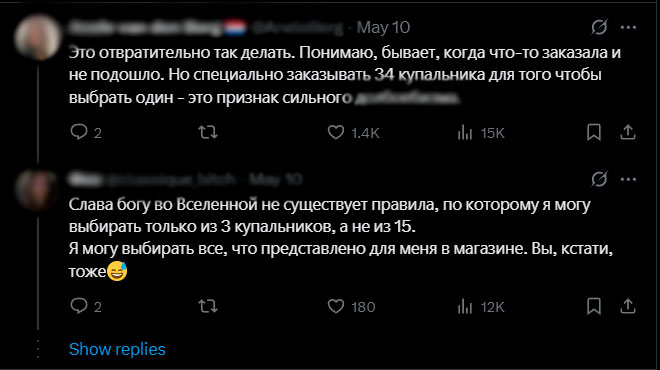Retweet the first tweet dated May 10
Viewport: 660px width, 370px height.
tap(208, 132)
